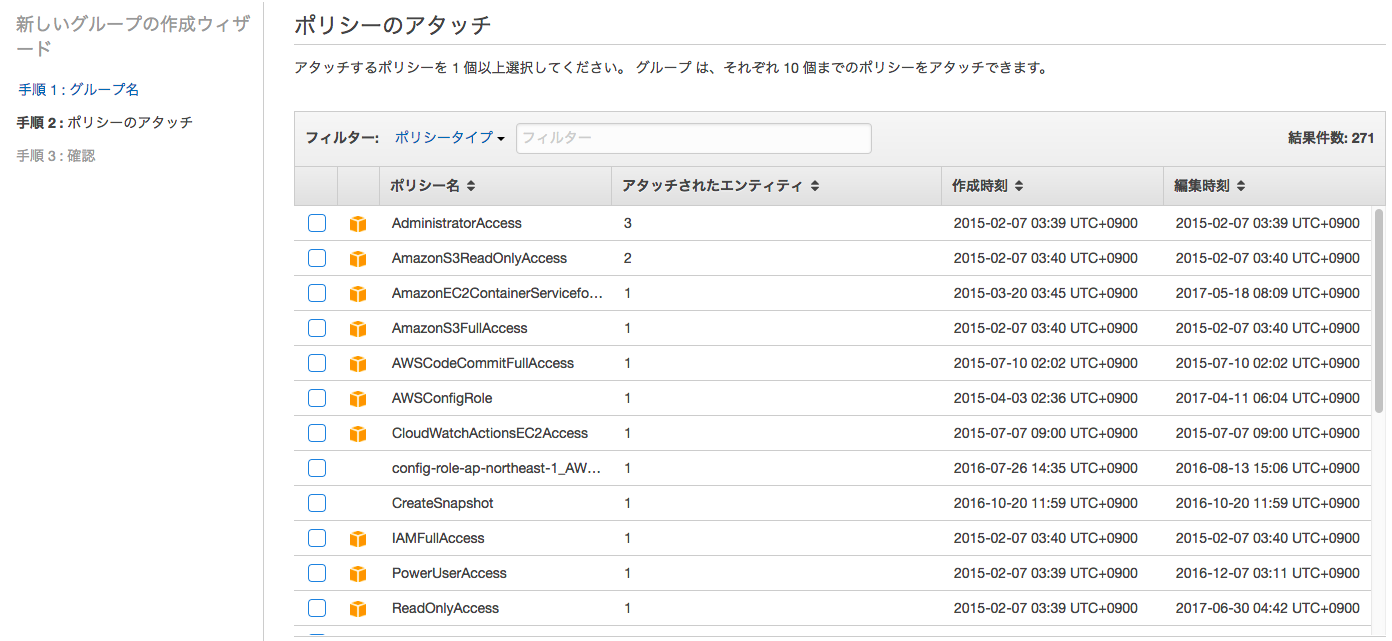Click the icon beside CloudWatchActionsEC2Access
This screenshot has height=641, width=1392.
pos(358,434)
